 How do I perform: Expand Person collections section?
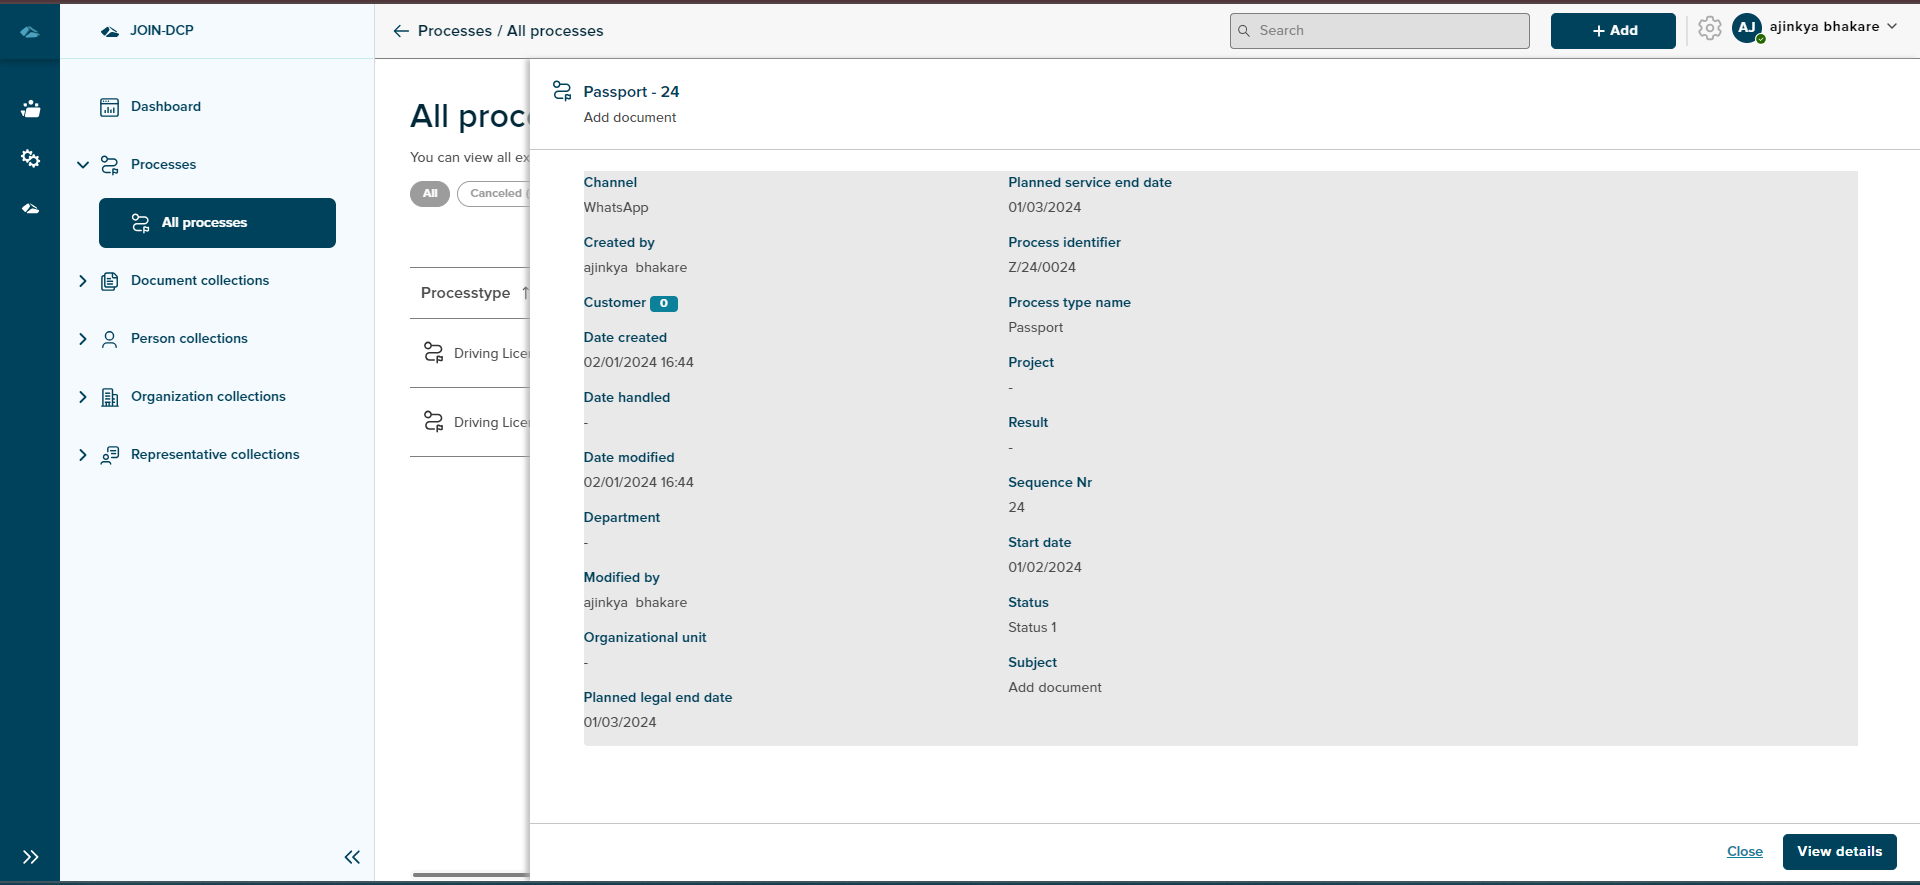tap(83, 339)
